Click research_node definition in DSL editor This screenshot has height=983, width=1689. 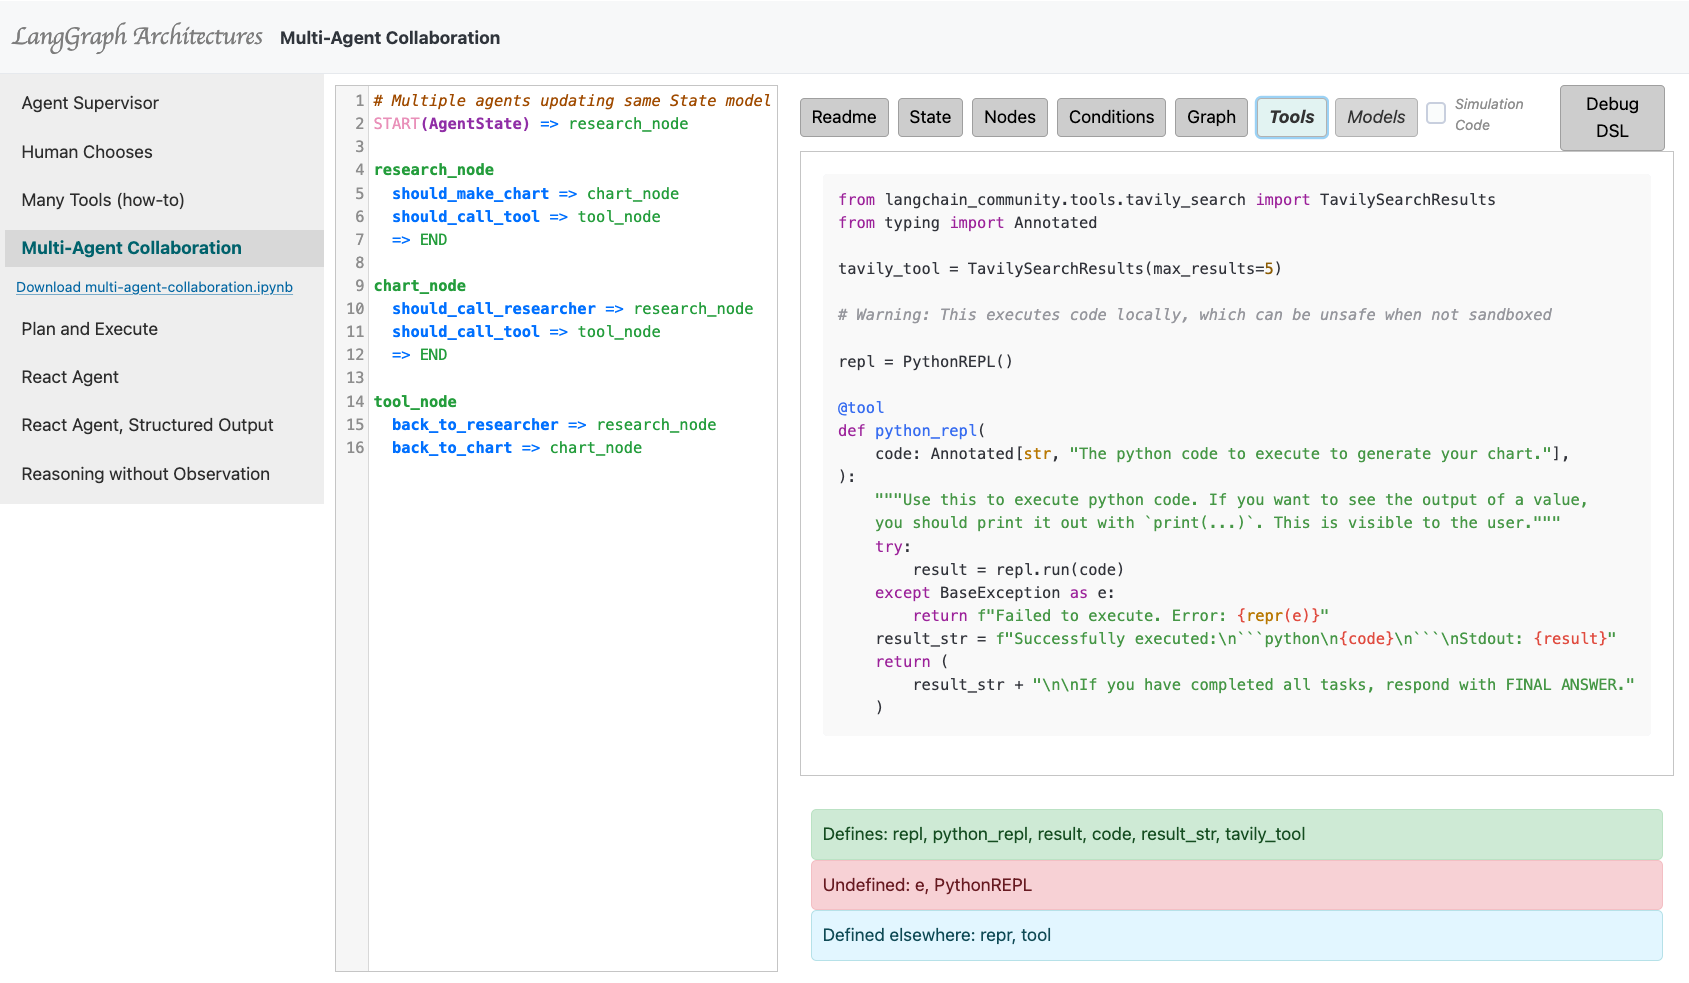tap(433, 170)
